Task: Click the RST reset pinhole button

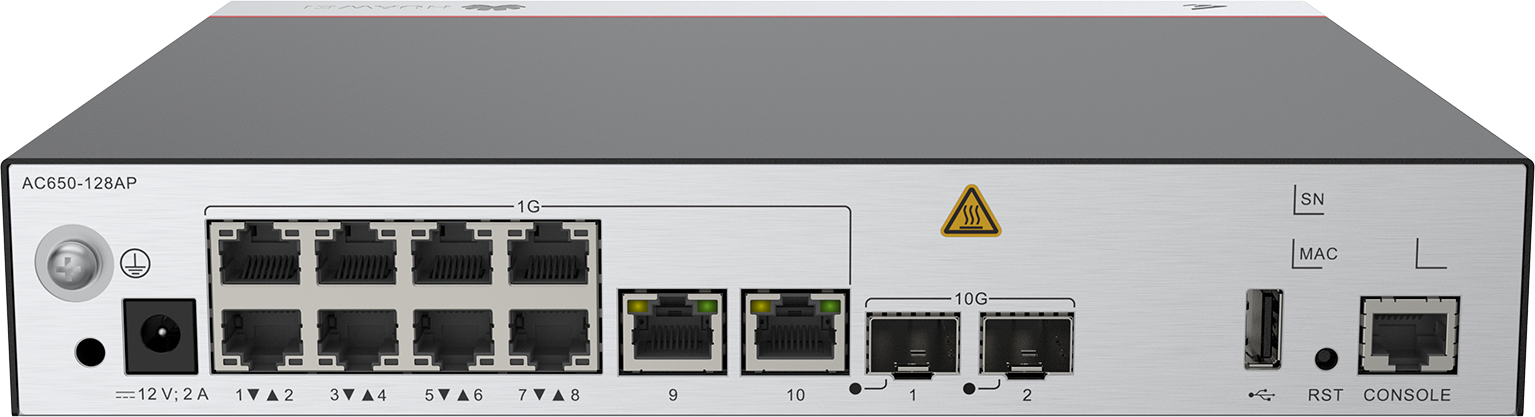Action: click(1326, 358)
